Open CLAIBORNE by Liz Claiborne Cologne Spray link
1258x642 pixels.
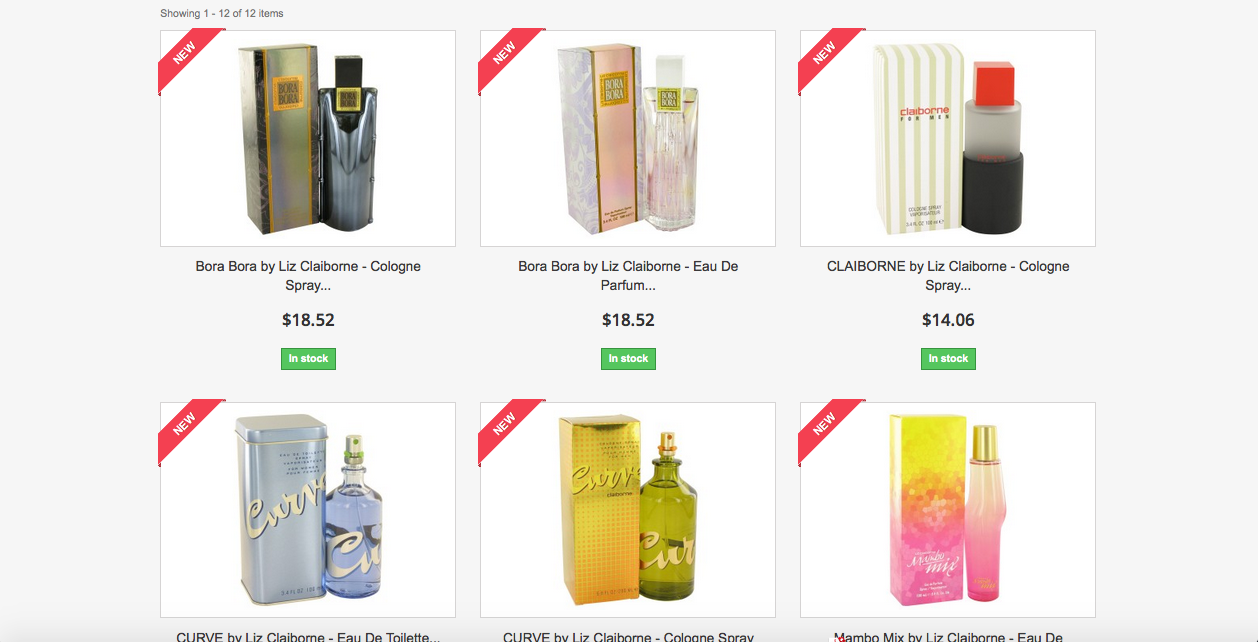948,276
